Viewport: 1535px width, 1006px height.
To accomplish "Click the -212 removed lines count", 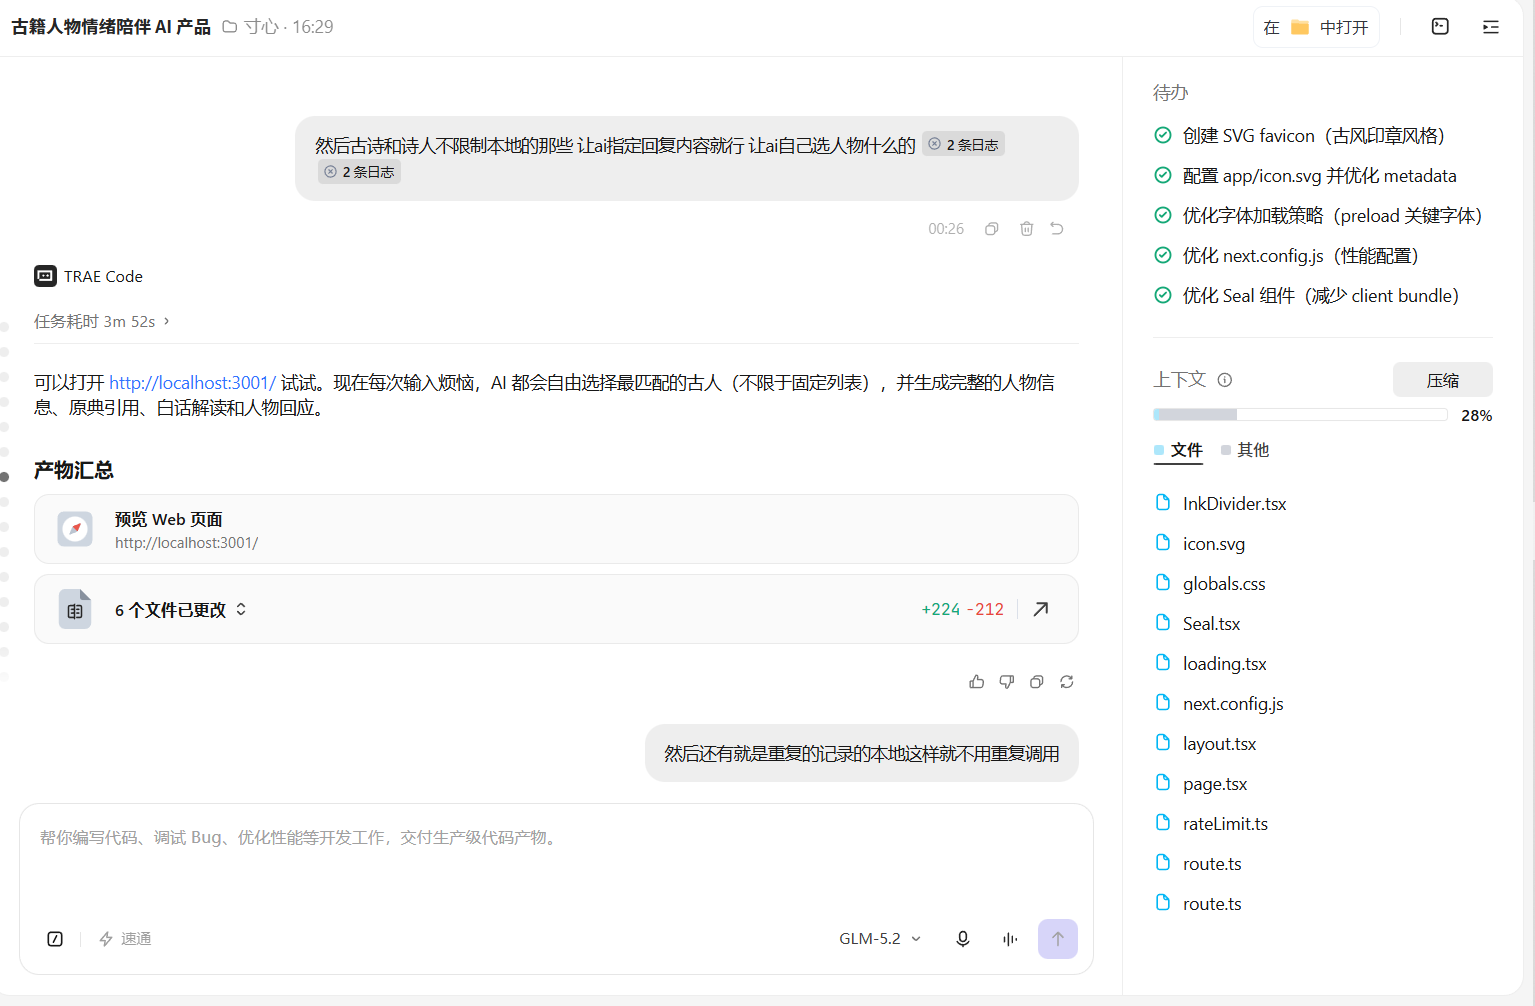I will coord(986,610).
